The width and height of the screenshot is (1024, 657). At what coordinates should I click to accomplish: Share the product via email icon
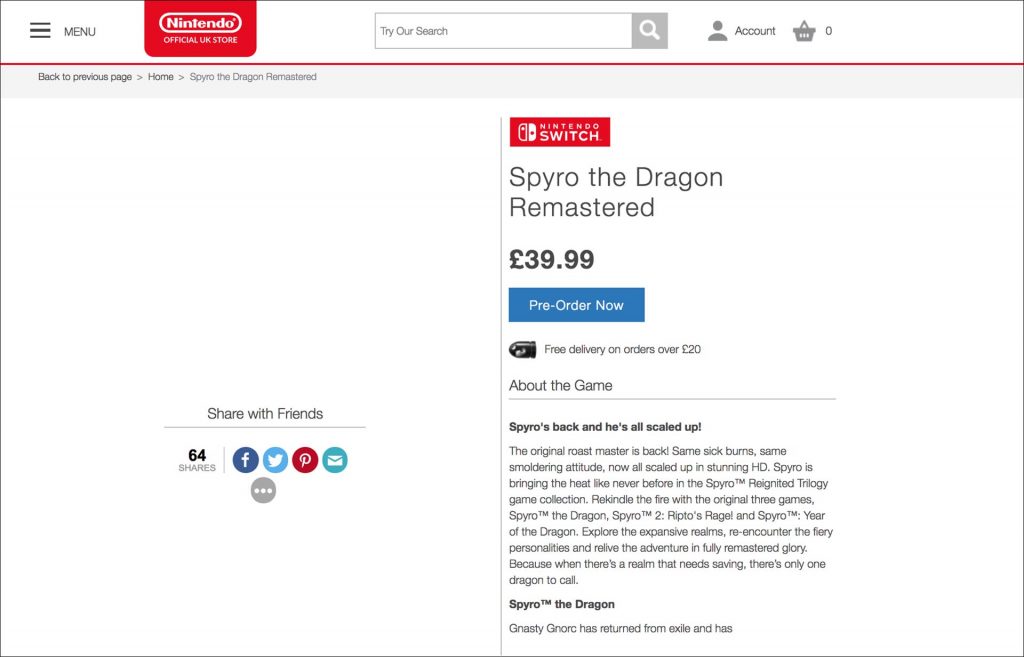coord(335,460)
